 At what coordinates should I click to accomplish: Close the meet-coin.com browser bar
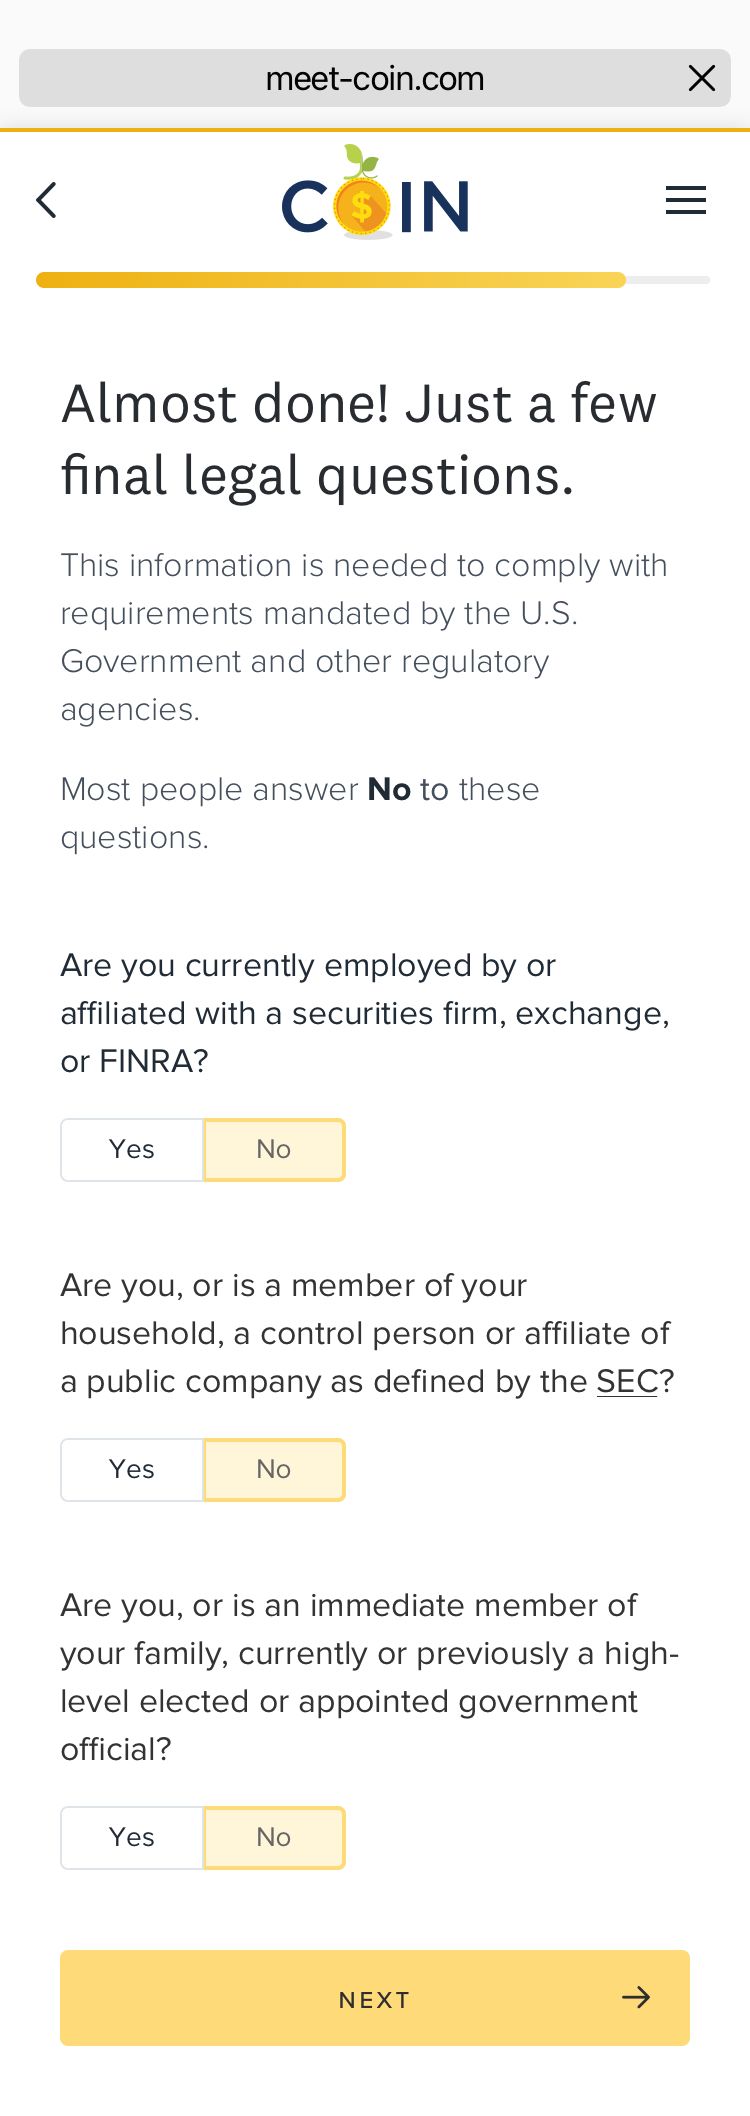pyautogui.click(x=702, y=78)
